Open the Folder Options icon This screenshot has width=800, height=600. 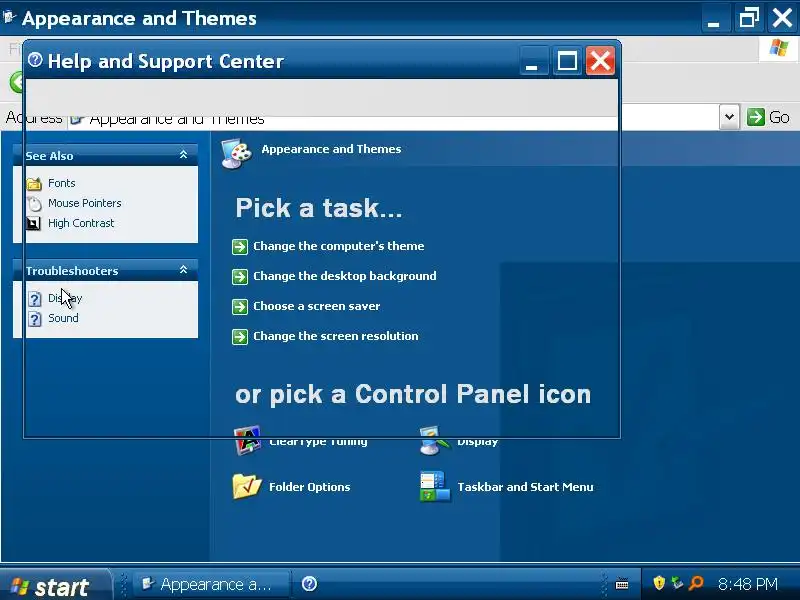tap(247, 486)
